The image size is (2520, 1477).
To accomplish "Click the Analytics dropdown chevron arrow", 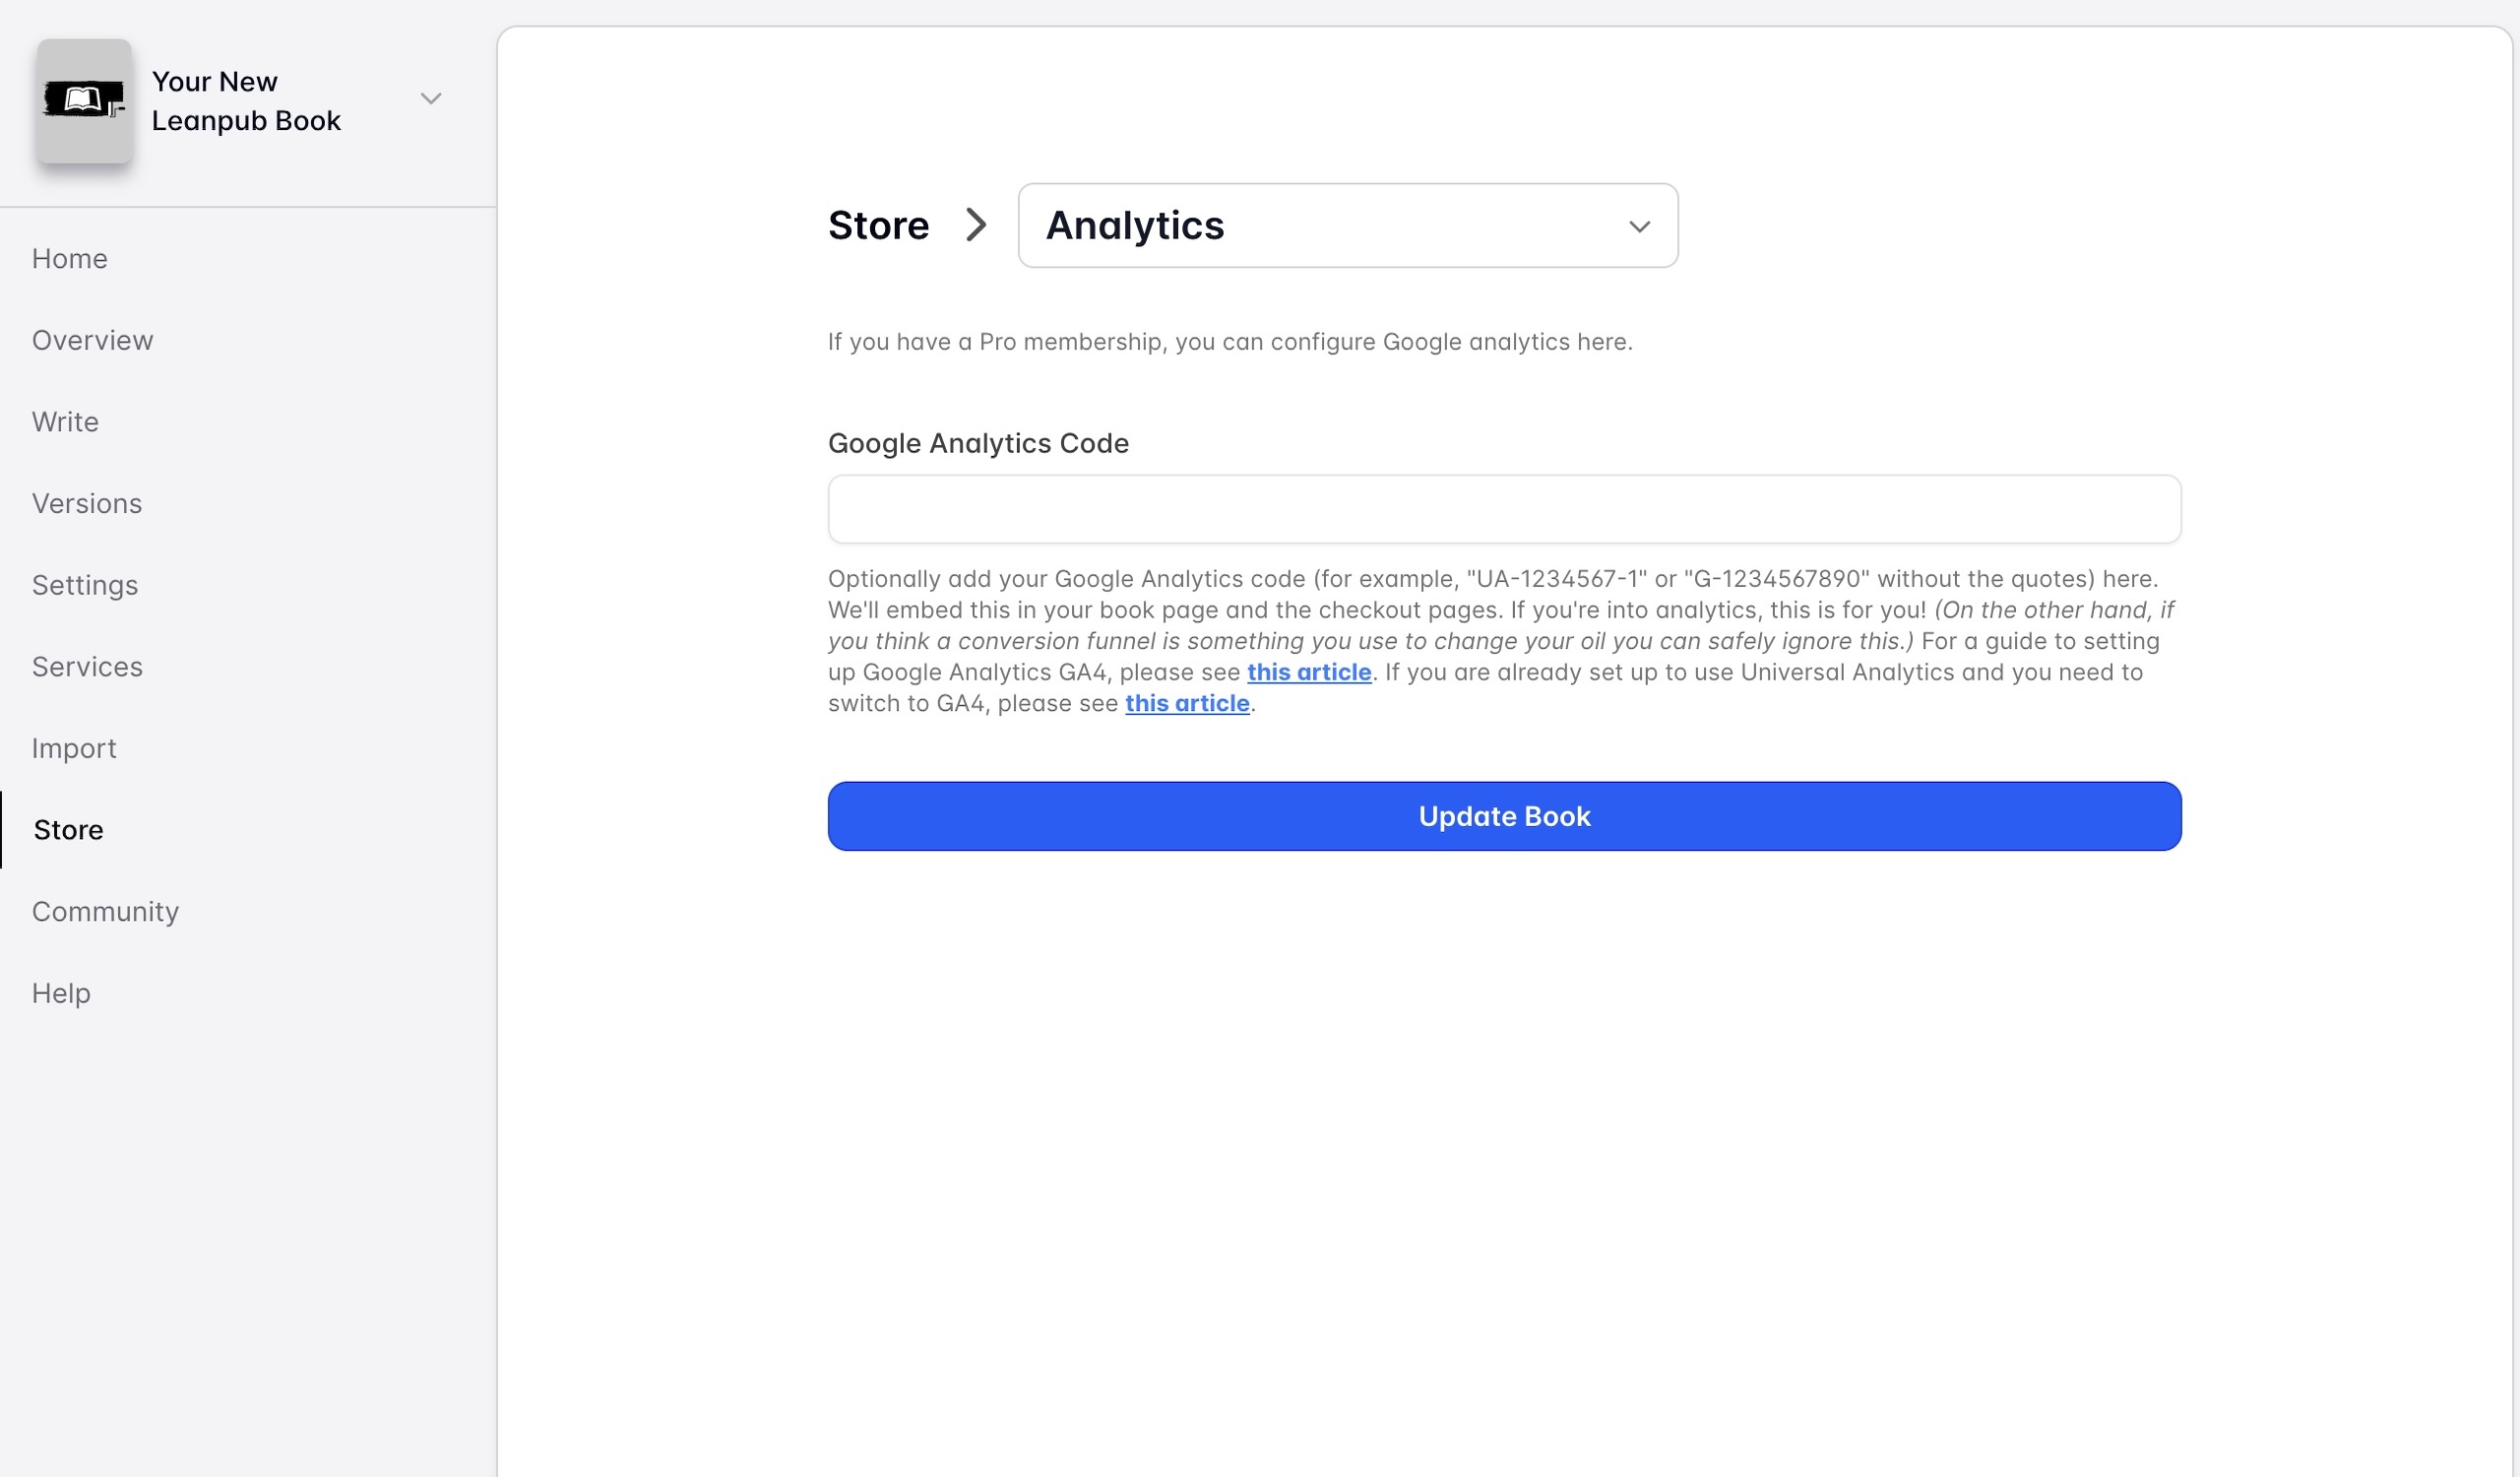I will coord(1639,227).
